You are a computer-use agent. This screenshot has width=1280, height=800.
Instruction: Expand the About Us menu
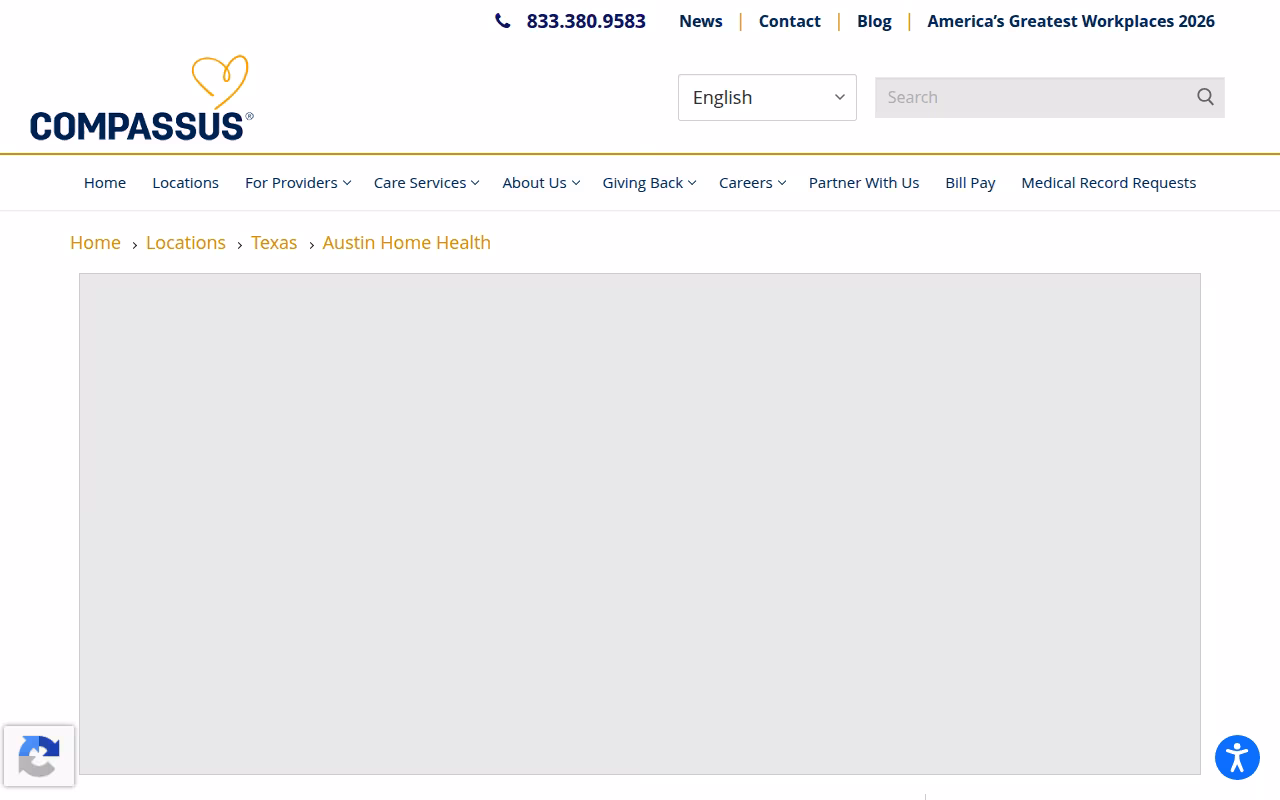point(541,182)
